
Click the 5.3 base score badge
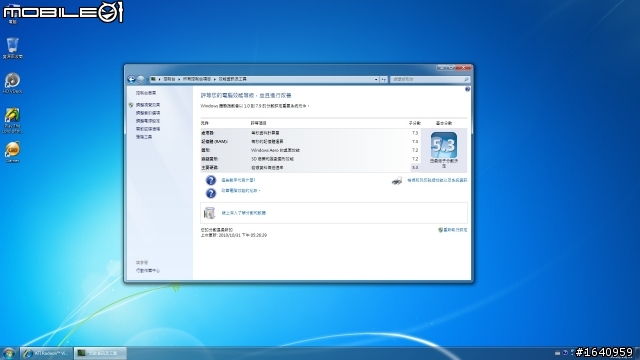(x=444, y=145)
